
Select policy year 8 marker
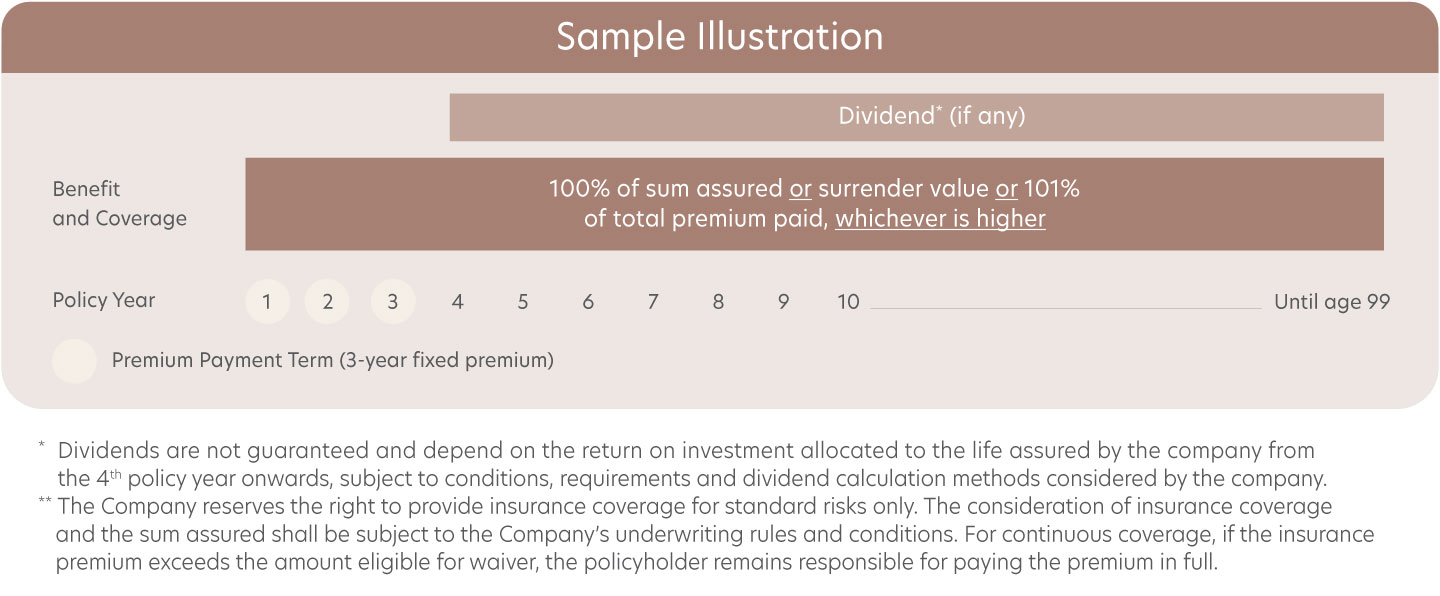point(718,302)
